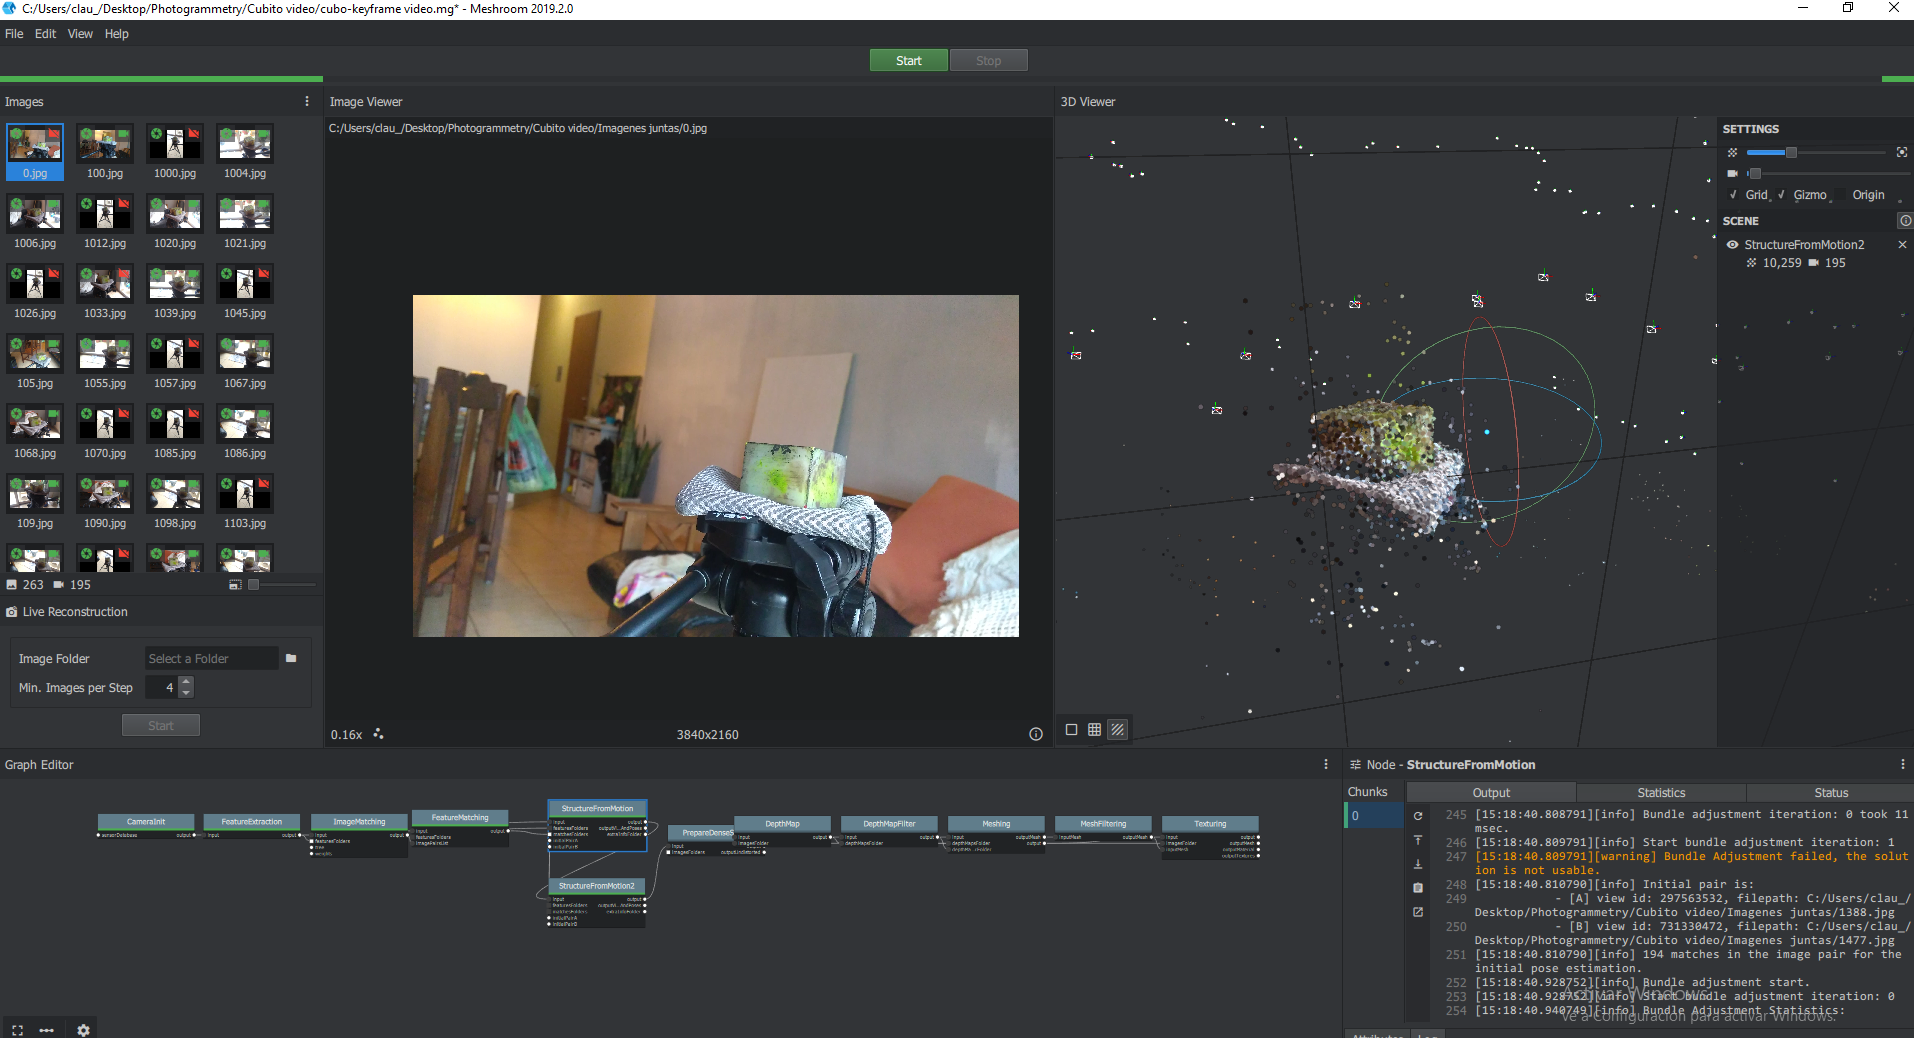
Task: Adjust the point size slider handle
Action: (x=1791, y=152)
